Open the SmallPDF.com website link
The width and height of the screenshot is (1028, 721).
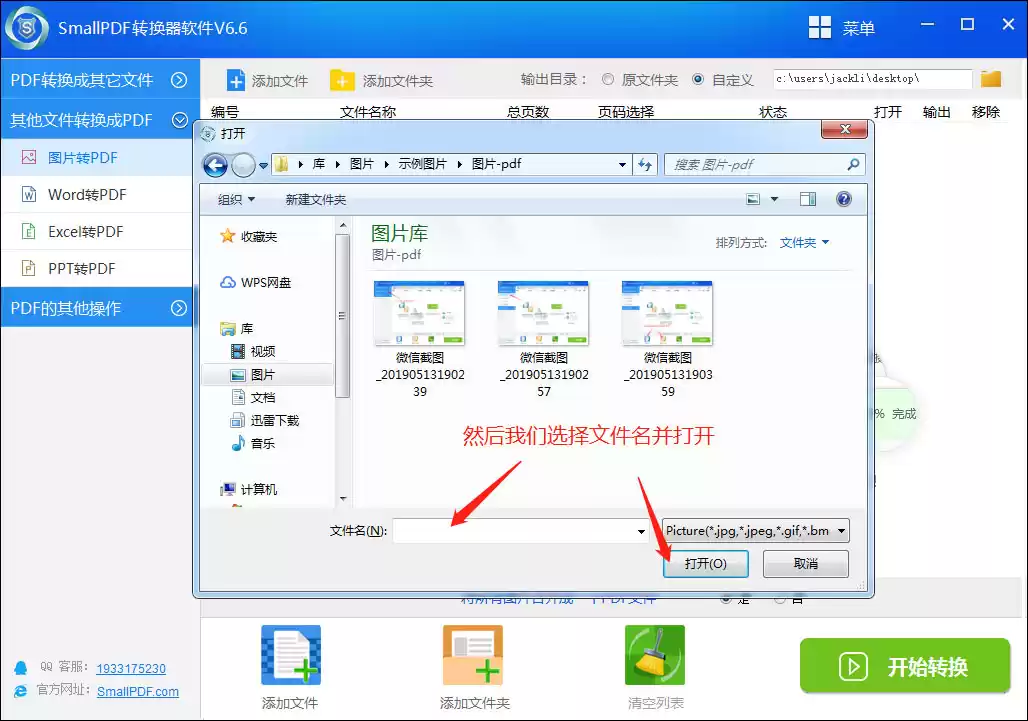coord(138,691)
